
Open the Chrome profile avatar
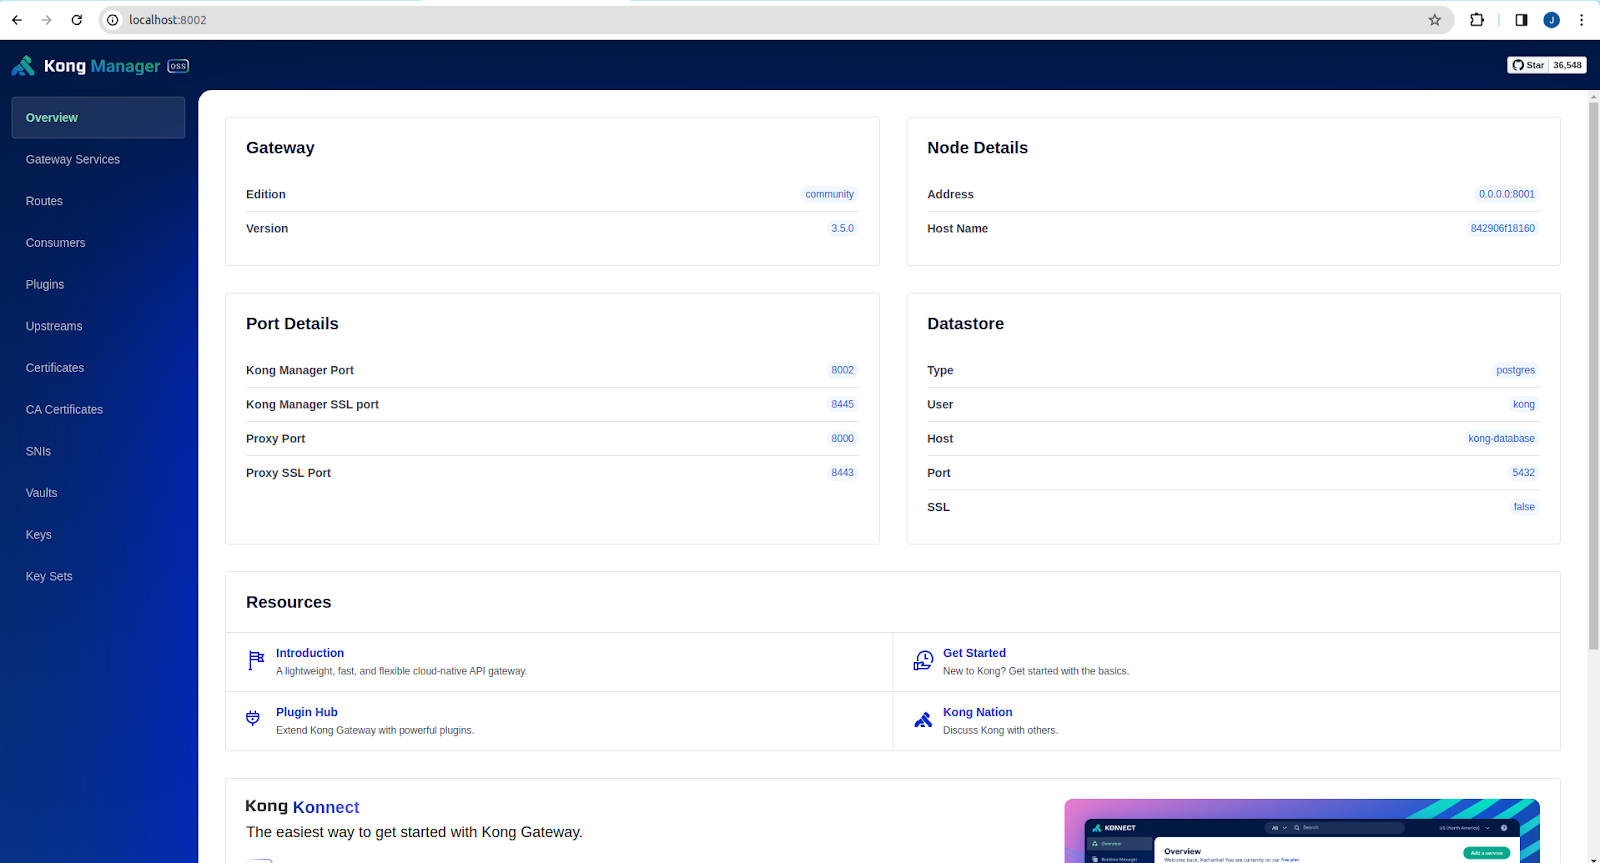point(1552,20)
